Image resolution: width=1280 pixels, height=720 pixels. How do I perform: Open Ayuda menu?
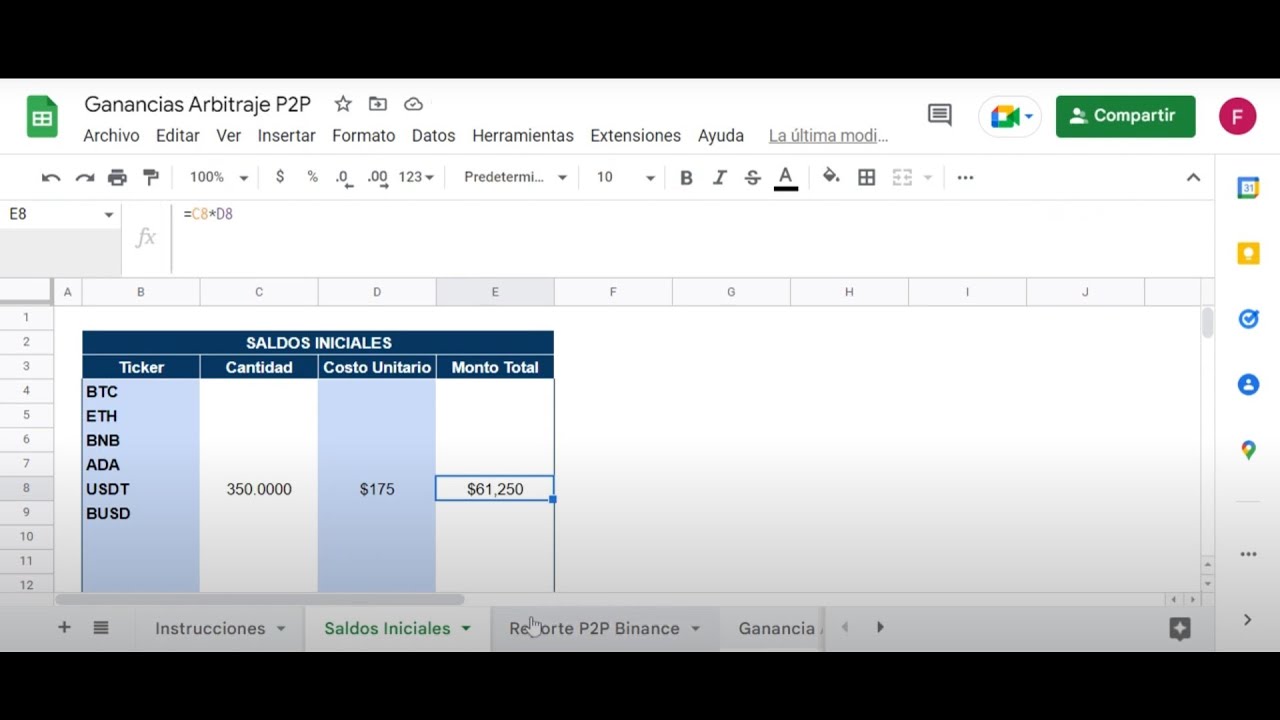721,136
